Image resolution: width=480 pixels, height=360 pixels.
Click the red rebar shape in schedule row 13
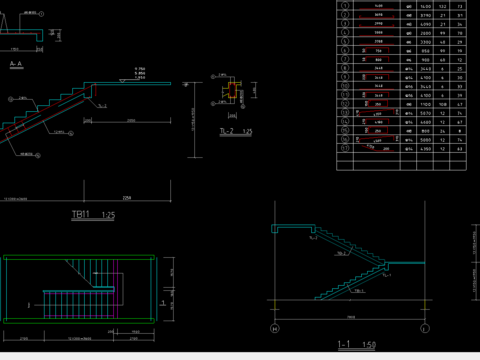point(377,113)
